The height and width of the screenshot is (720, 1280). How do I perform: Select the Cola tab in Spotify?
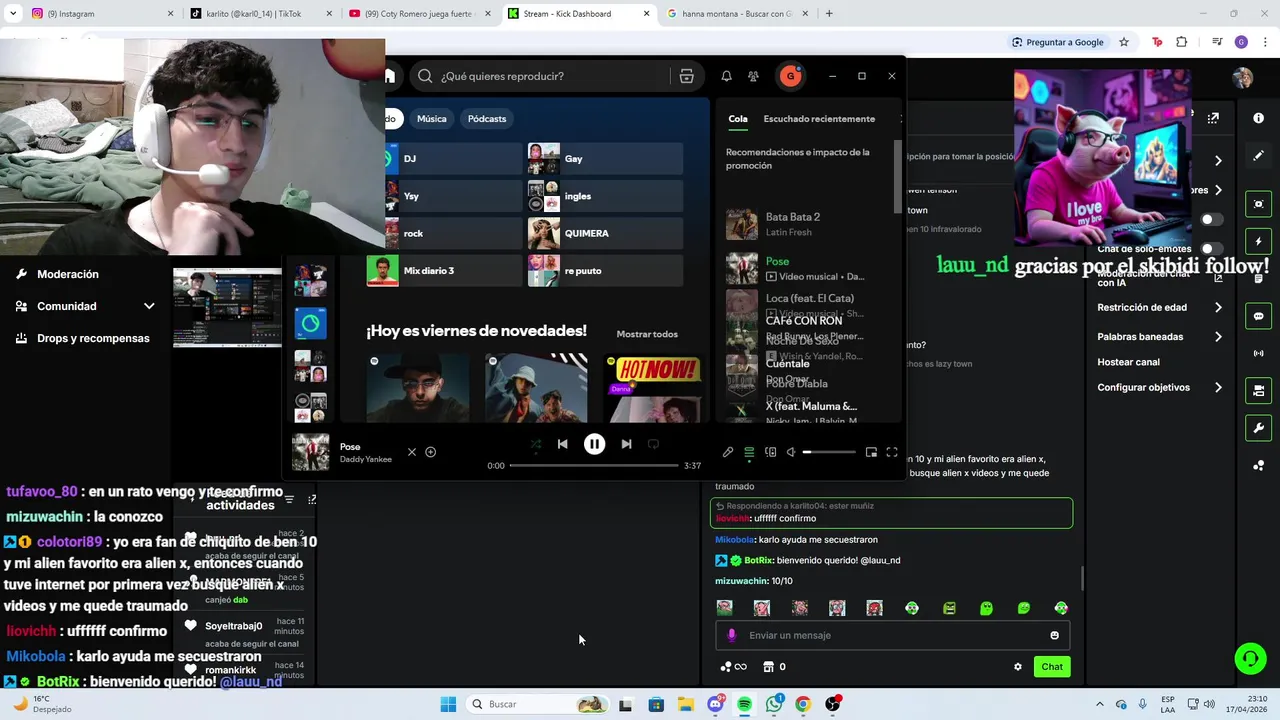point(738,119)
